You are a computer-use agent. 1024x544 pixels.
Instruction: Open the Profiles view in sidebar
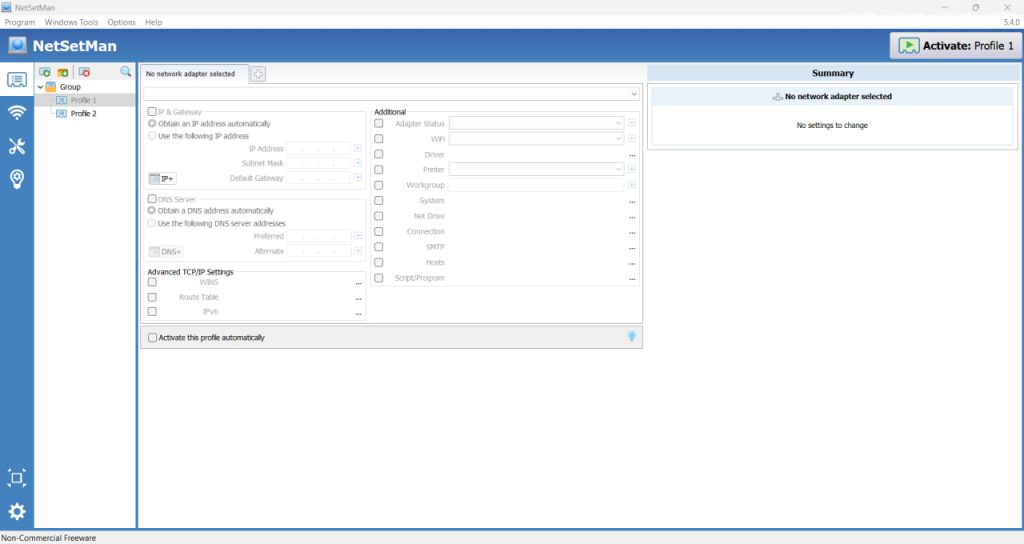pyautogui.click(x=17, y=80)
